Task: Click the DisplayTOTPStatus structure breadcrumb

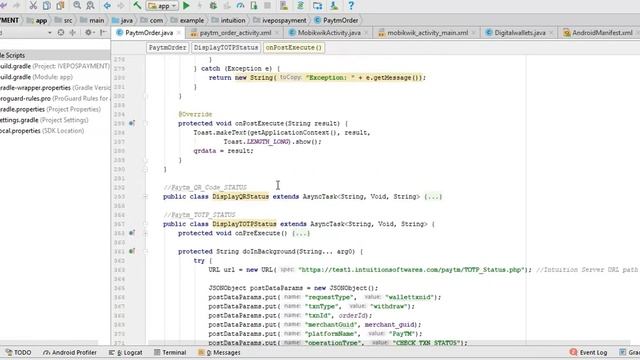Action: (226, 47)
